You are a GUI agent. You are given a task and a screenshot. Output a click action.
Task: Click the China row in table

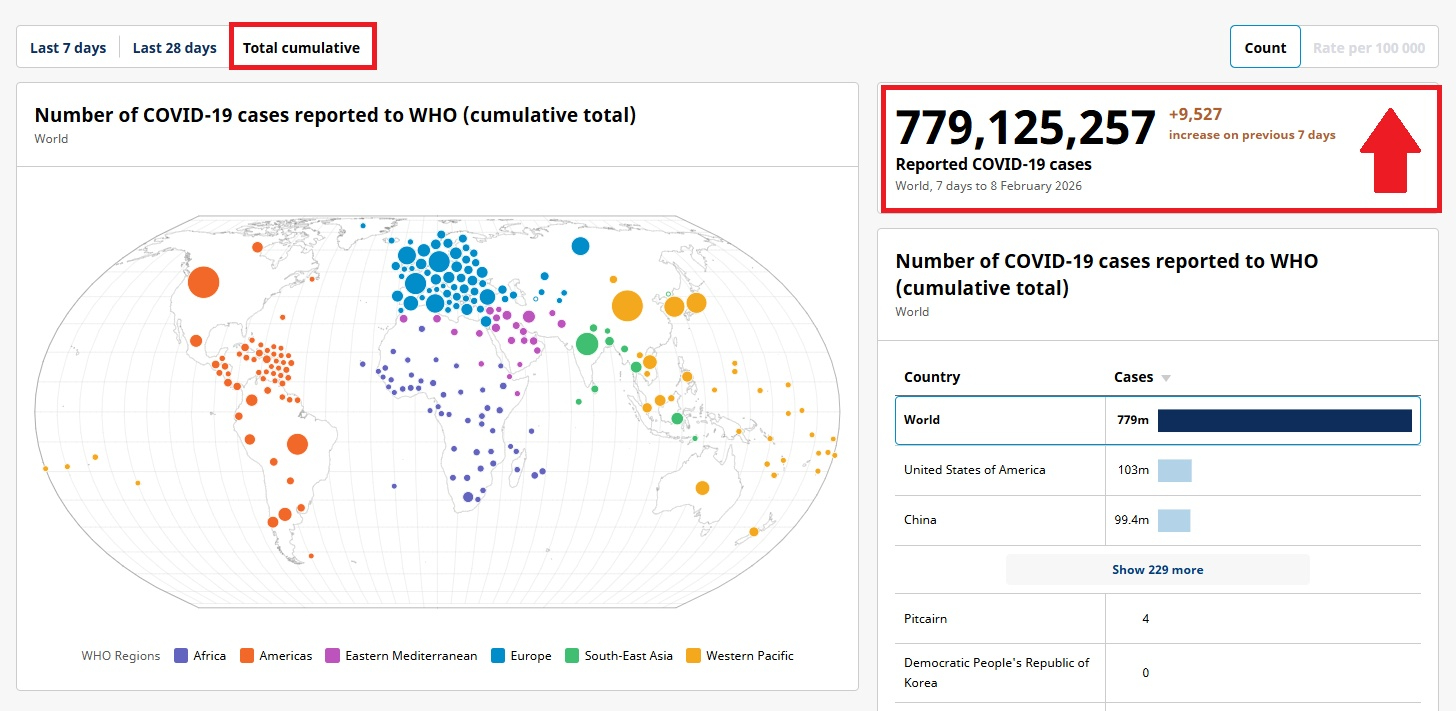pyautogui.click(x=921, y=520)
